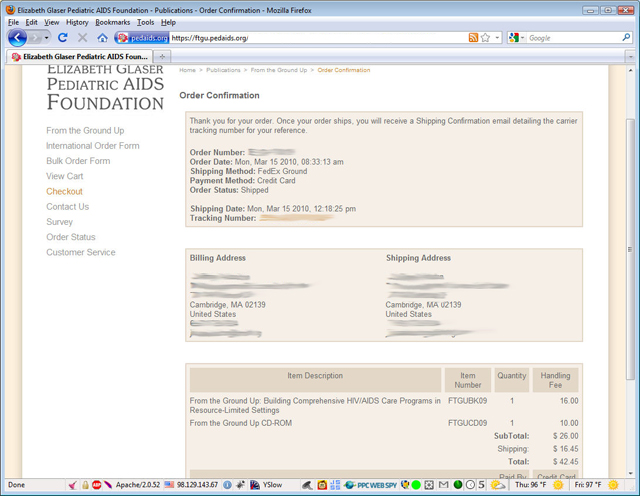640x496 pixels.
Task: Open the Bulk Order Form link
Action: click(78, 161)
